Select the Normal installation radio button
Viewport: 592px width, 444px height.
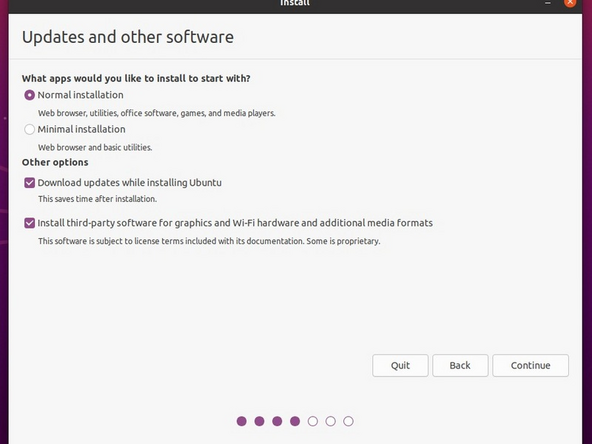tap(29, 95)
